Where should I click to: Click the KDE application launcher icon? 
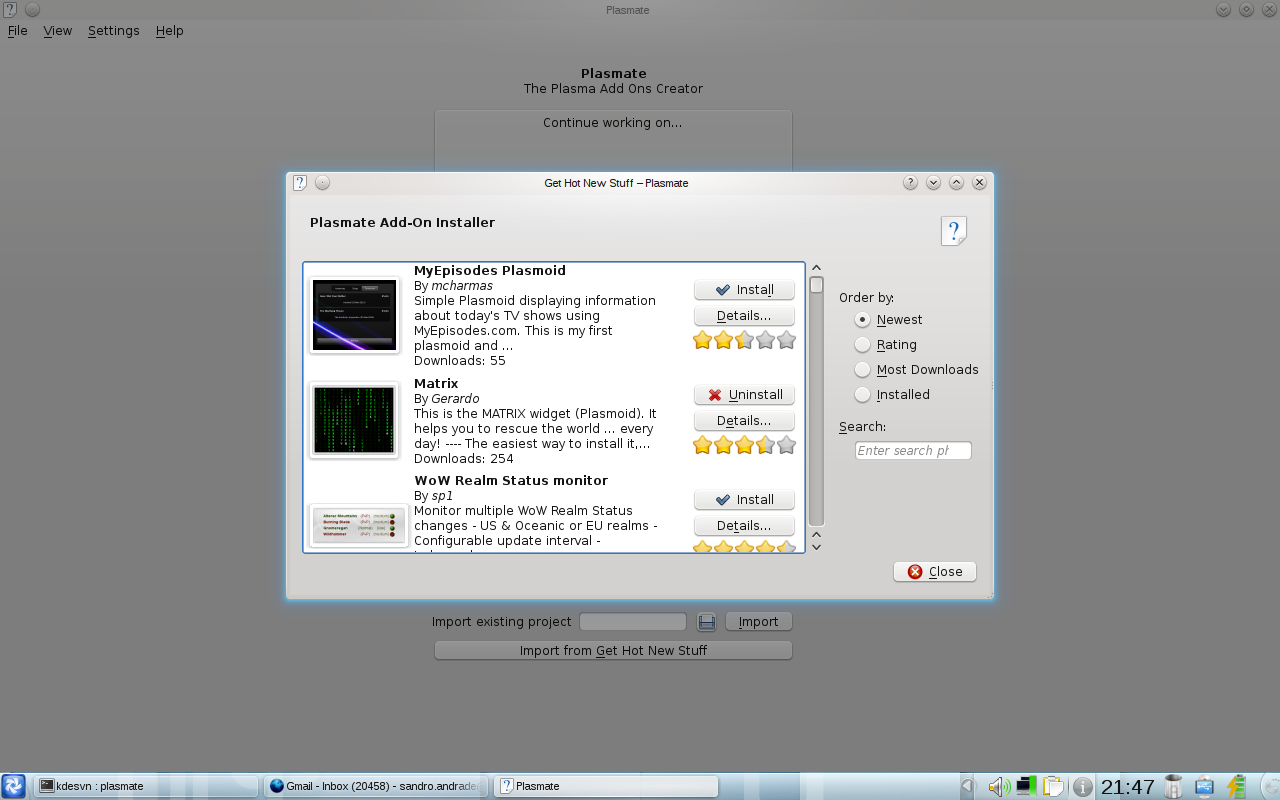[x=14, y=786]
